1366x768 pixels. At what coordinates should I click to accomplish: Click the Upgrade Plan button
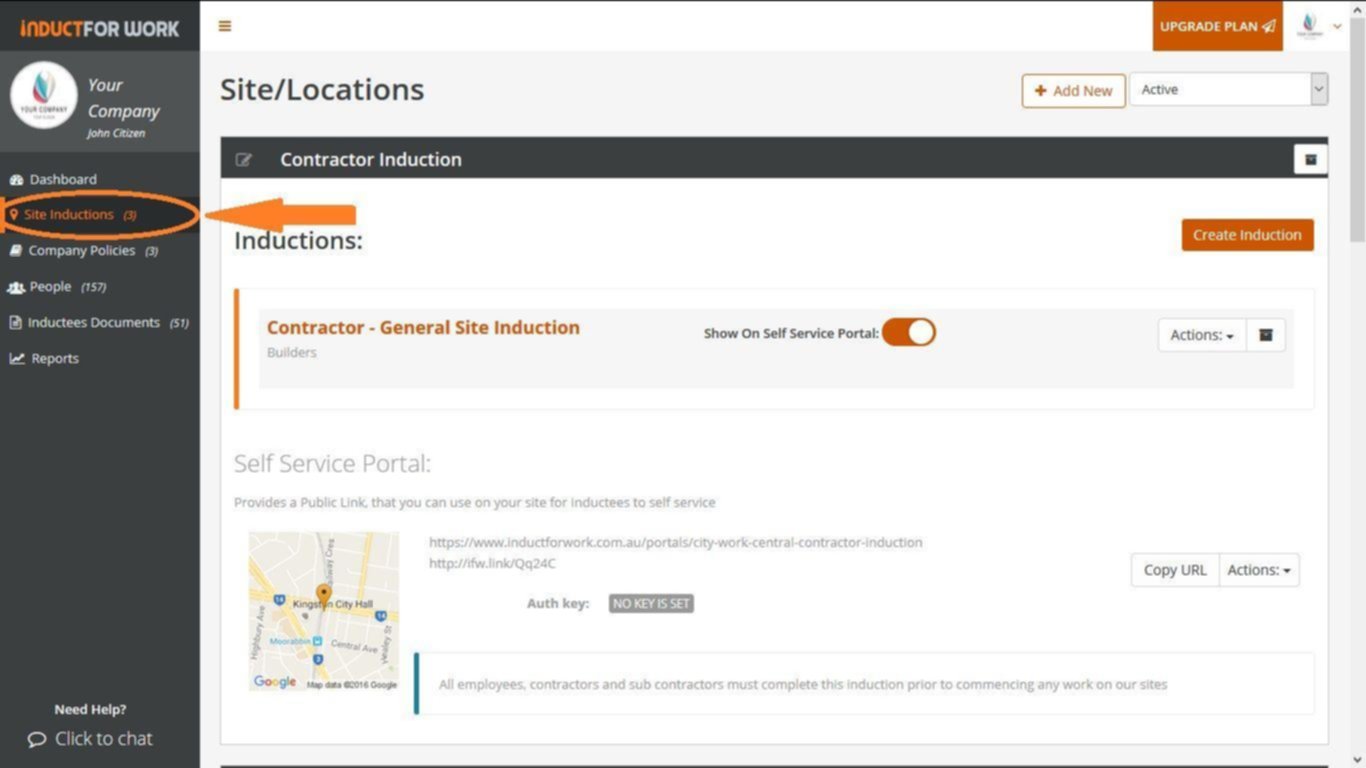(x=1218, y=26)
